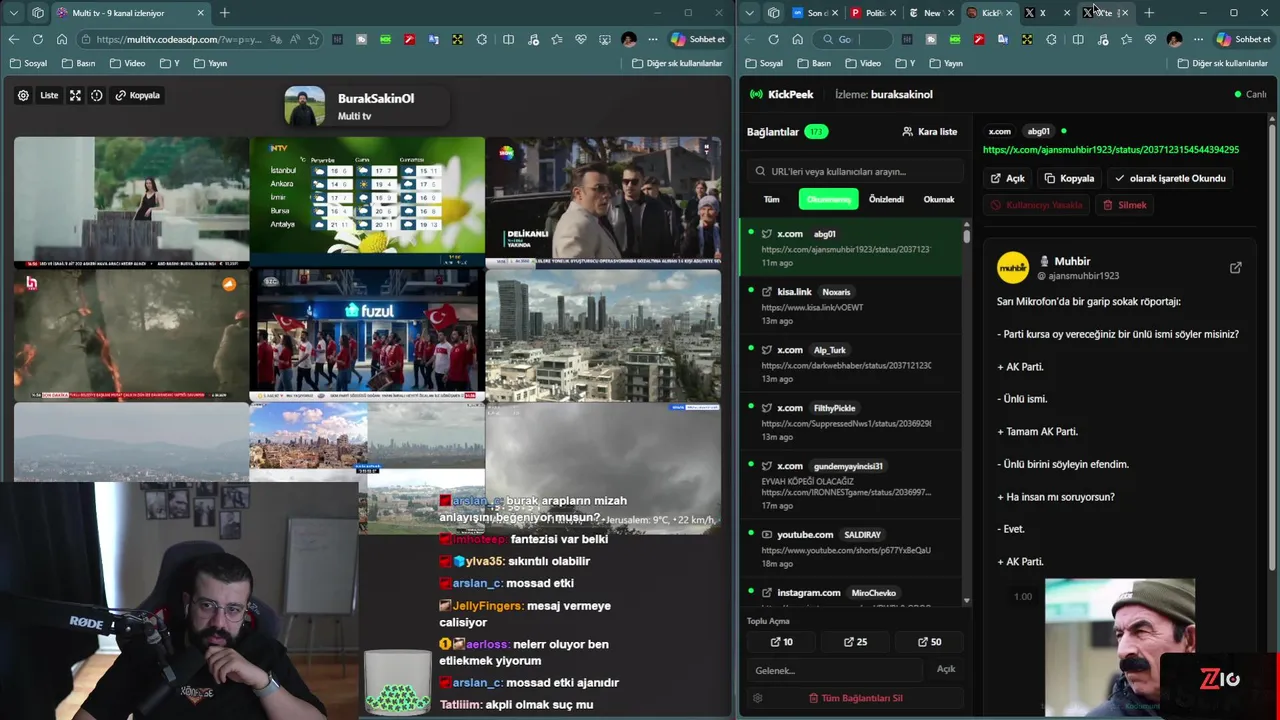Add multitv page to favorites star
1280x720 pixels.
point(313,39)
